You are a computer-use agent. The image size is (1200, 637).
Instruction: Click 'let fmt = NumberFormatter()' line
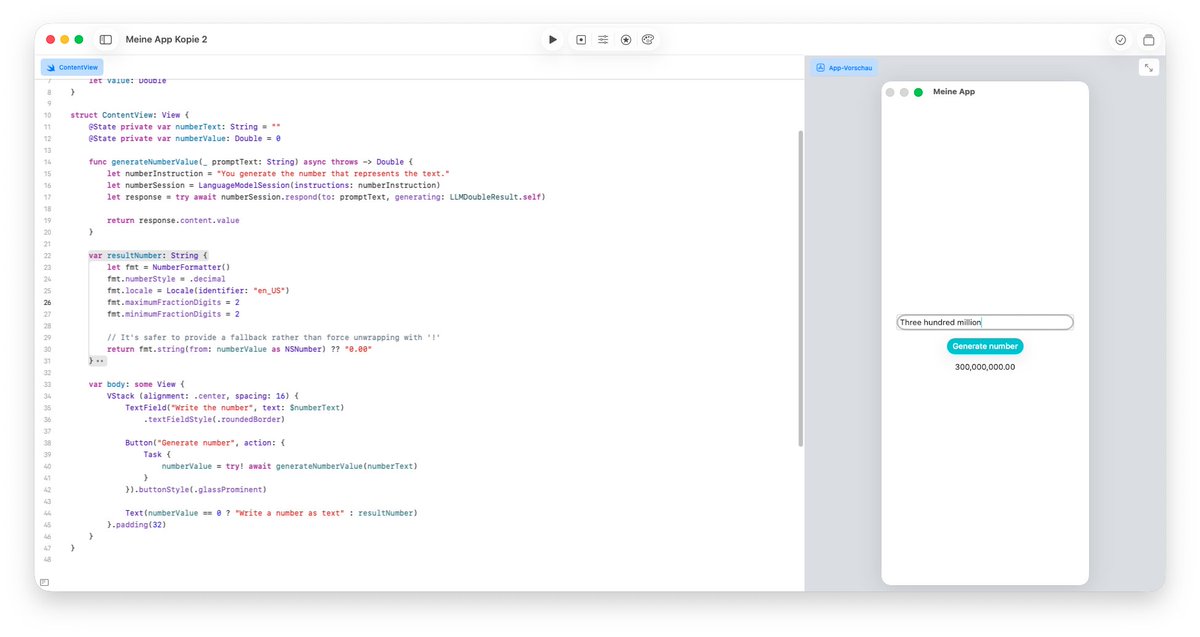(168, 267)
